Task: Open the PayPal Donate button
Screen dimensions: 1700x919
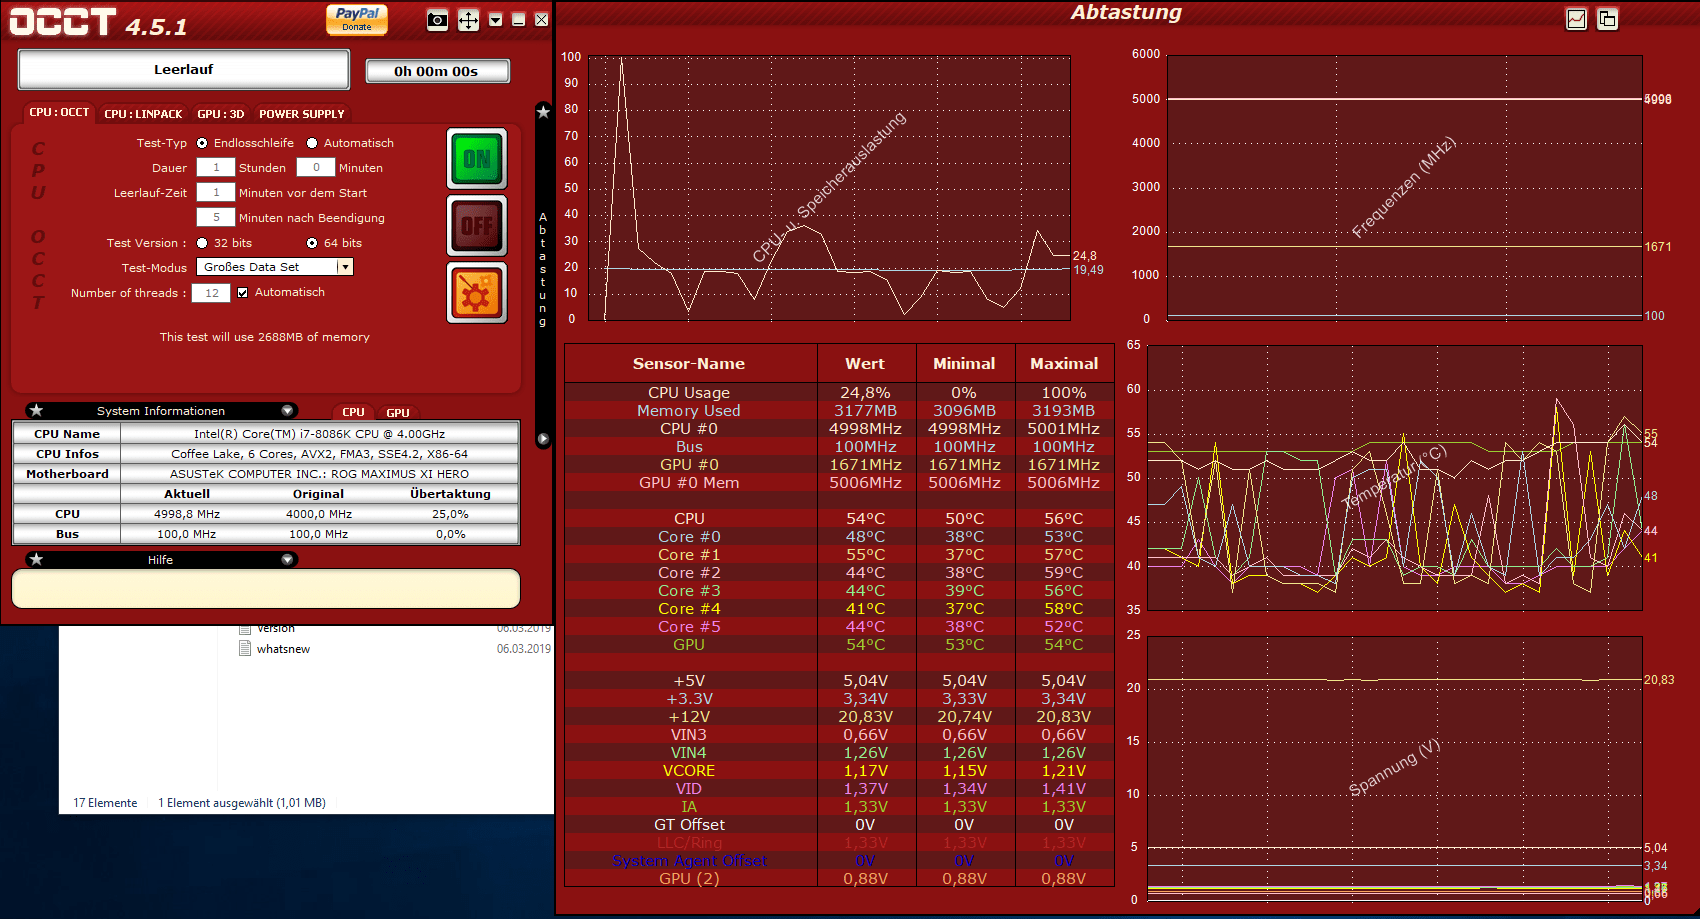Action: [x=357, y=19]
